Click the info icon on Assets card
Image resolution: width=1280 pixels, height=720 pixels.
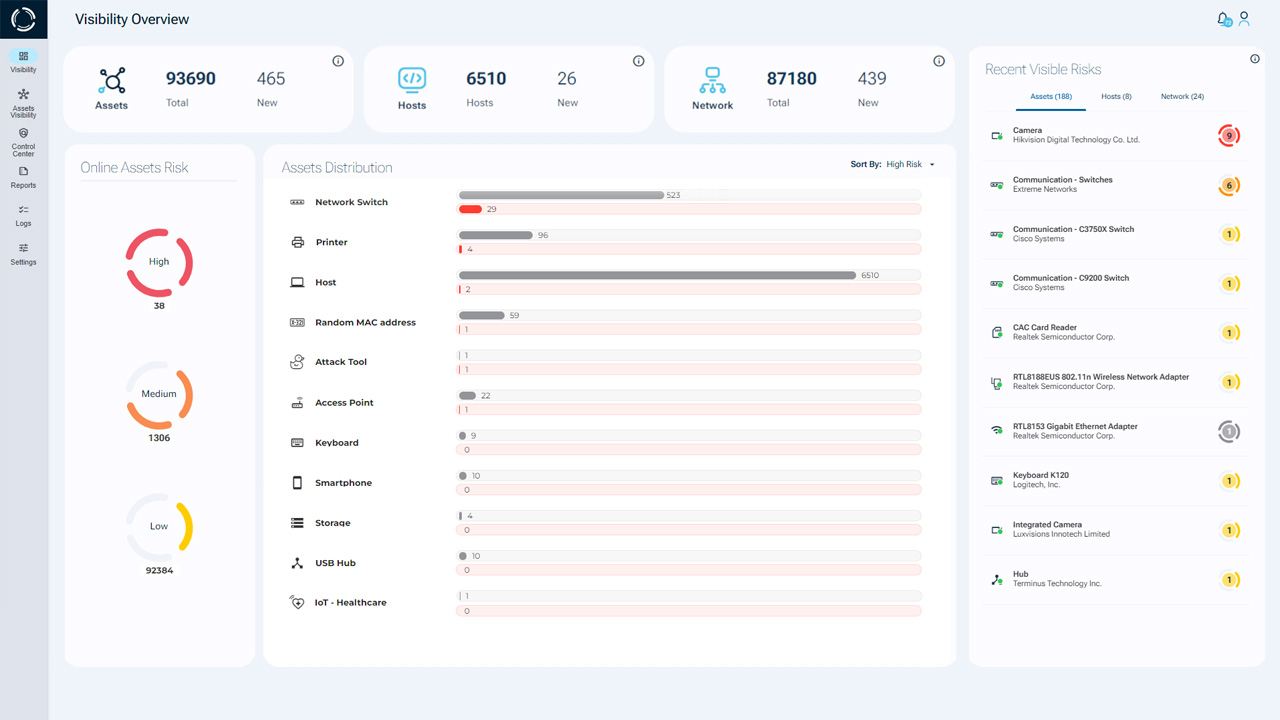pyautogui.click(x=338, y=61)
